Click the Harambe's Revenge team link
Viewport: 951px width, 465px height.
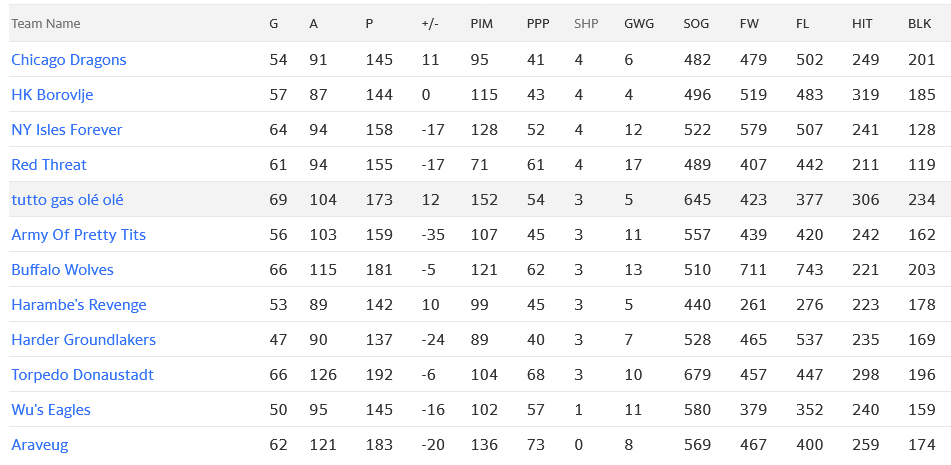tap(79, 305)
